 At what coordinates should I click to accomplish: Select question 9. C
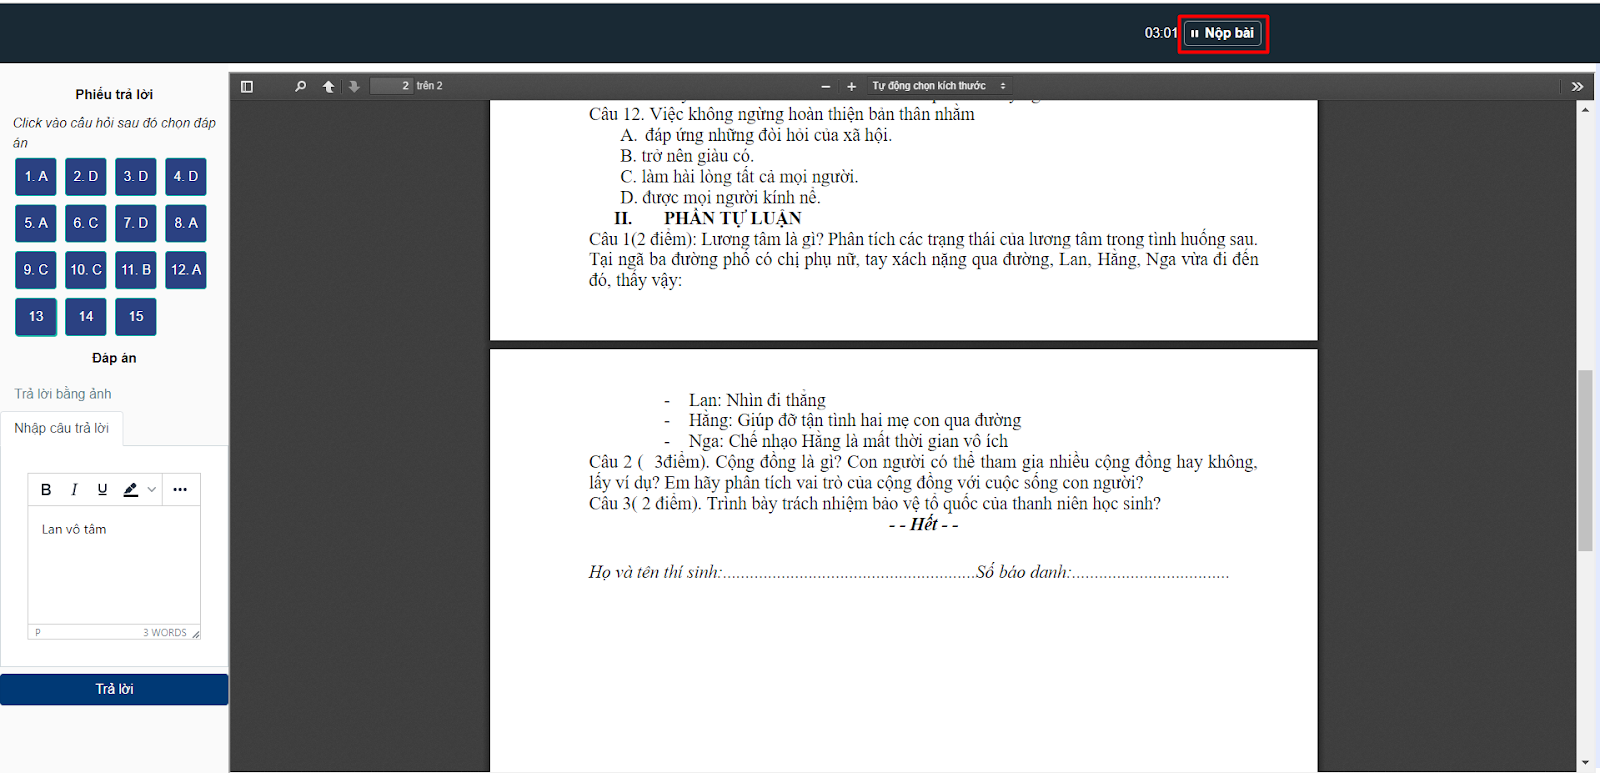36,270
